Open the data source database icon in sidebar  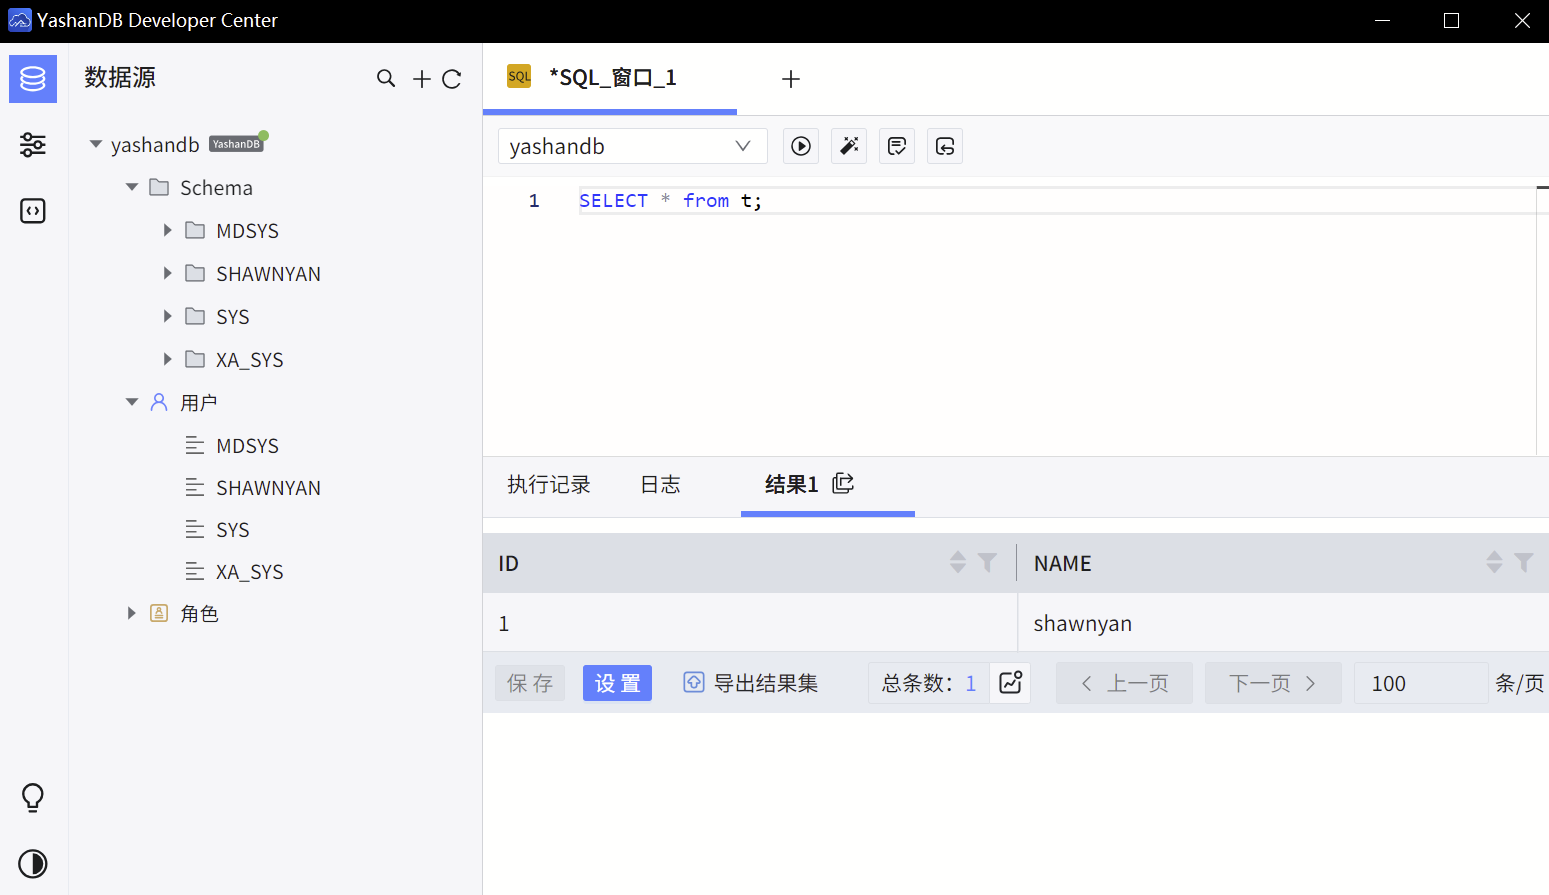33,79
